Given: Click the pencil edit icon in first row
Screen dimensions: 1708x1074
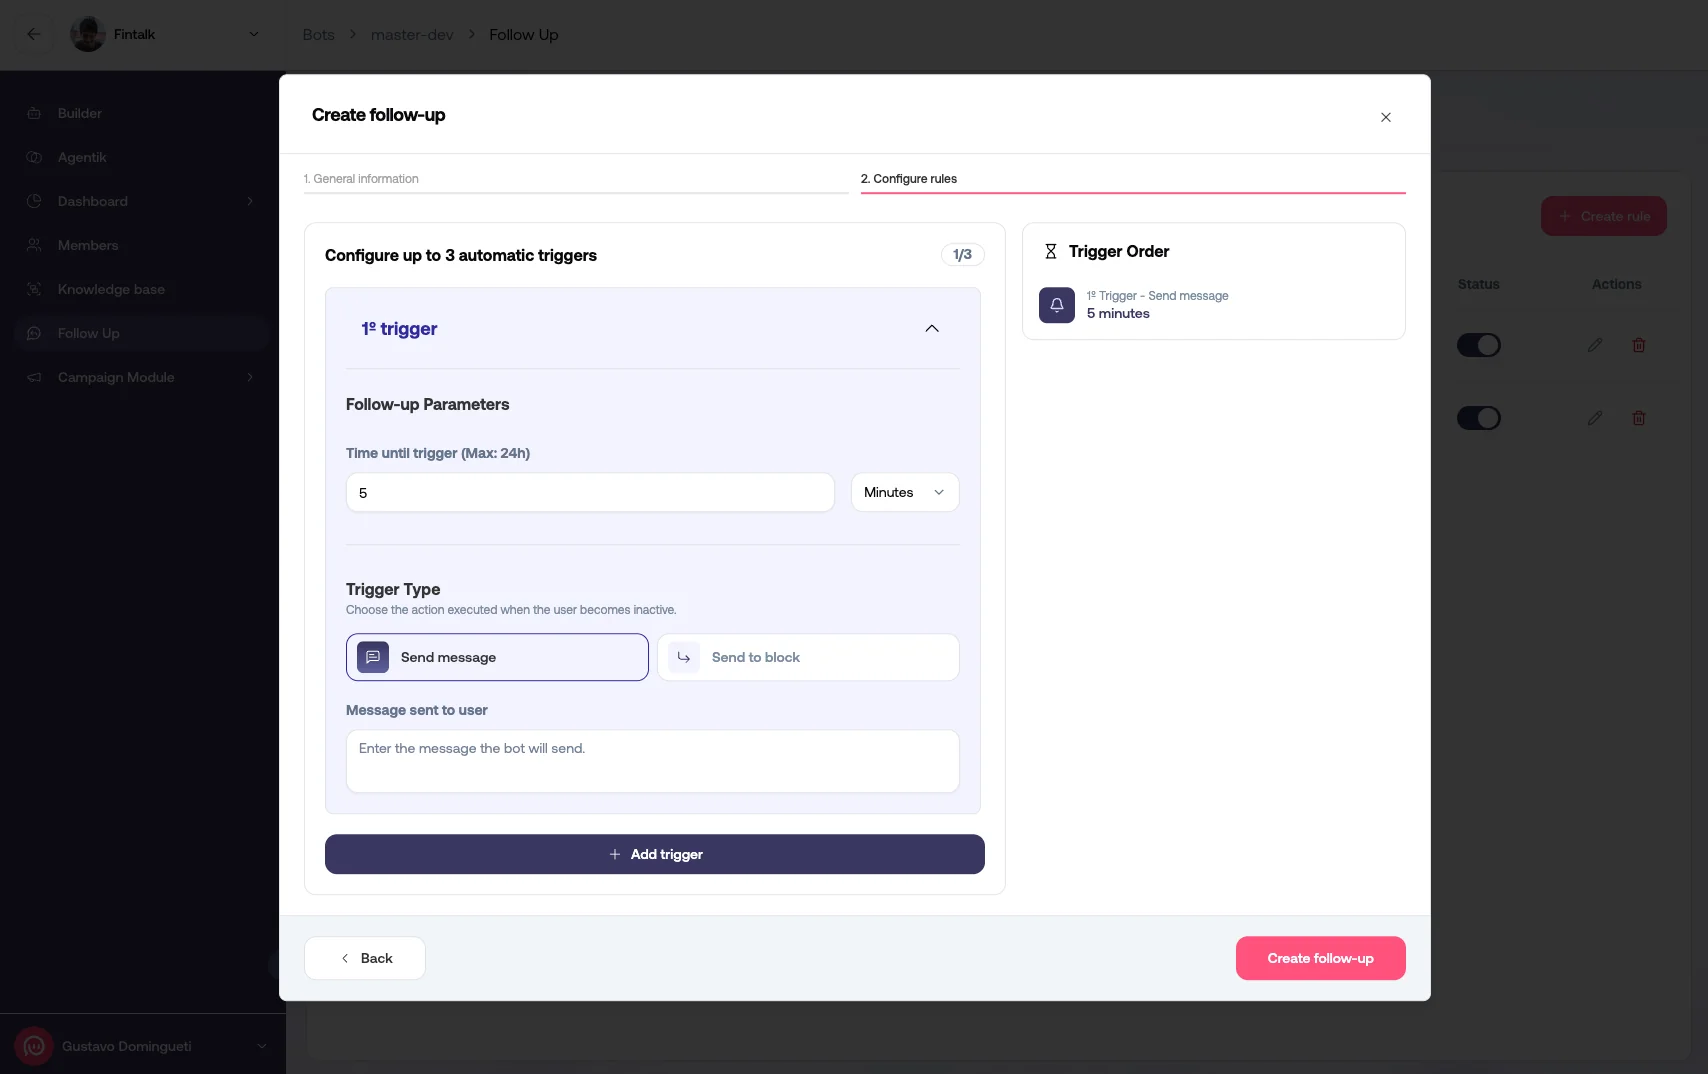Looking at the screenshot, I should tap(1594, 345).
